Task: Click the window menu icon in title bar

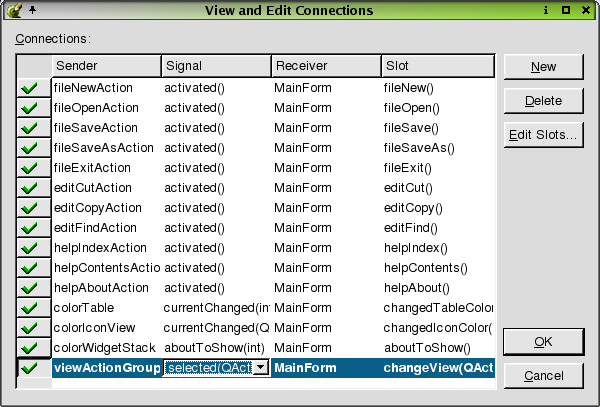Action: point(11,10)
